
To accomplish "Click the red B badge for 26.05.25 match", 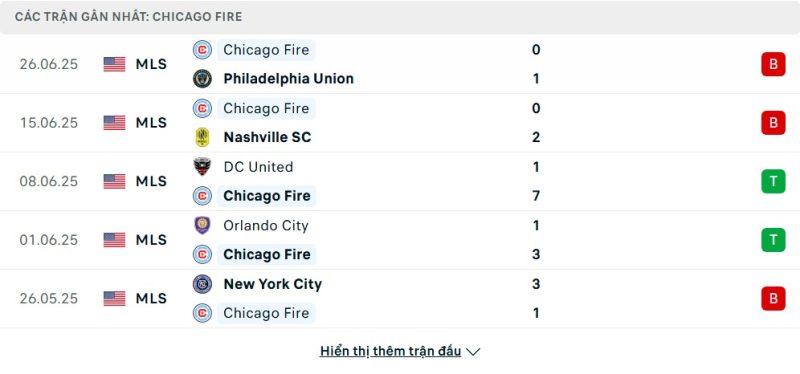I will click(x=773, y=298).
